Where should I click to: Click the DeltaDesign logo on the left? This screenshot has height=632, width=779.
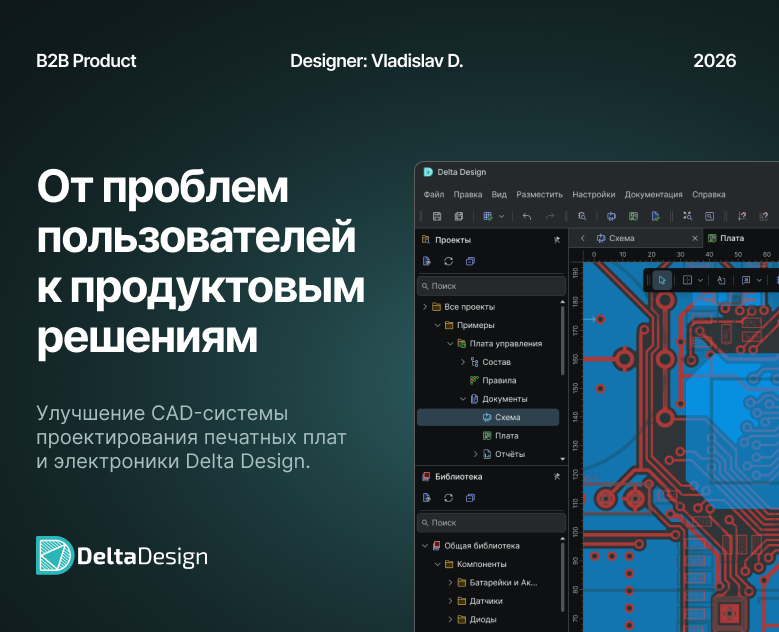(122, 555)
